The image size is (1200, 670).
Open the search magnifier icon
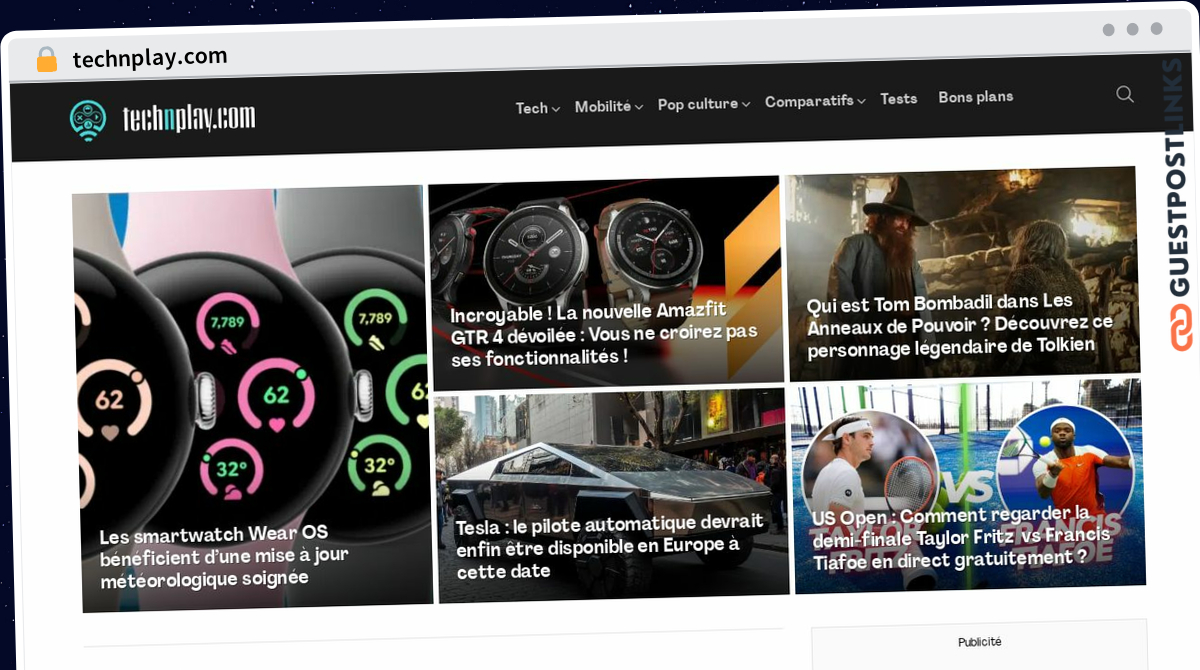click(x=1125, y=94)
